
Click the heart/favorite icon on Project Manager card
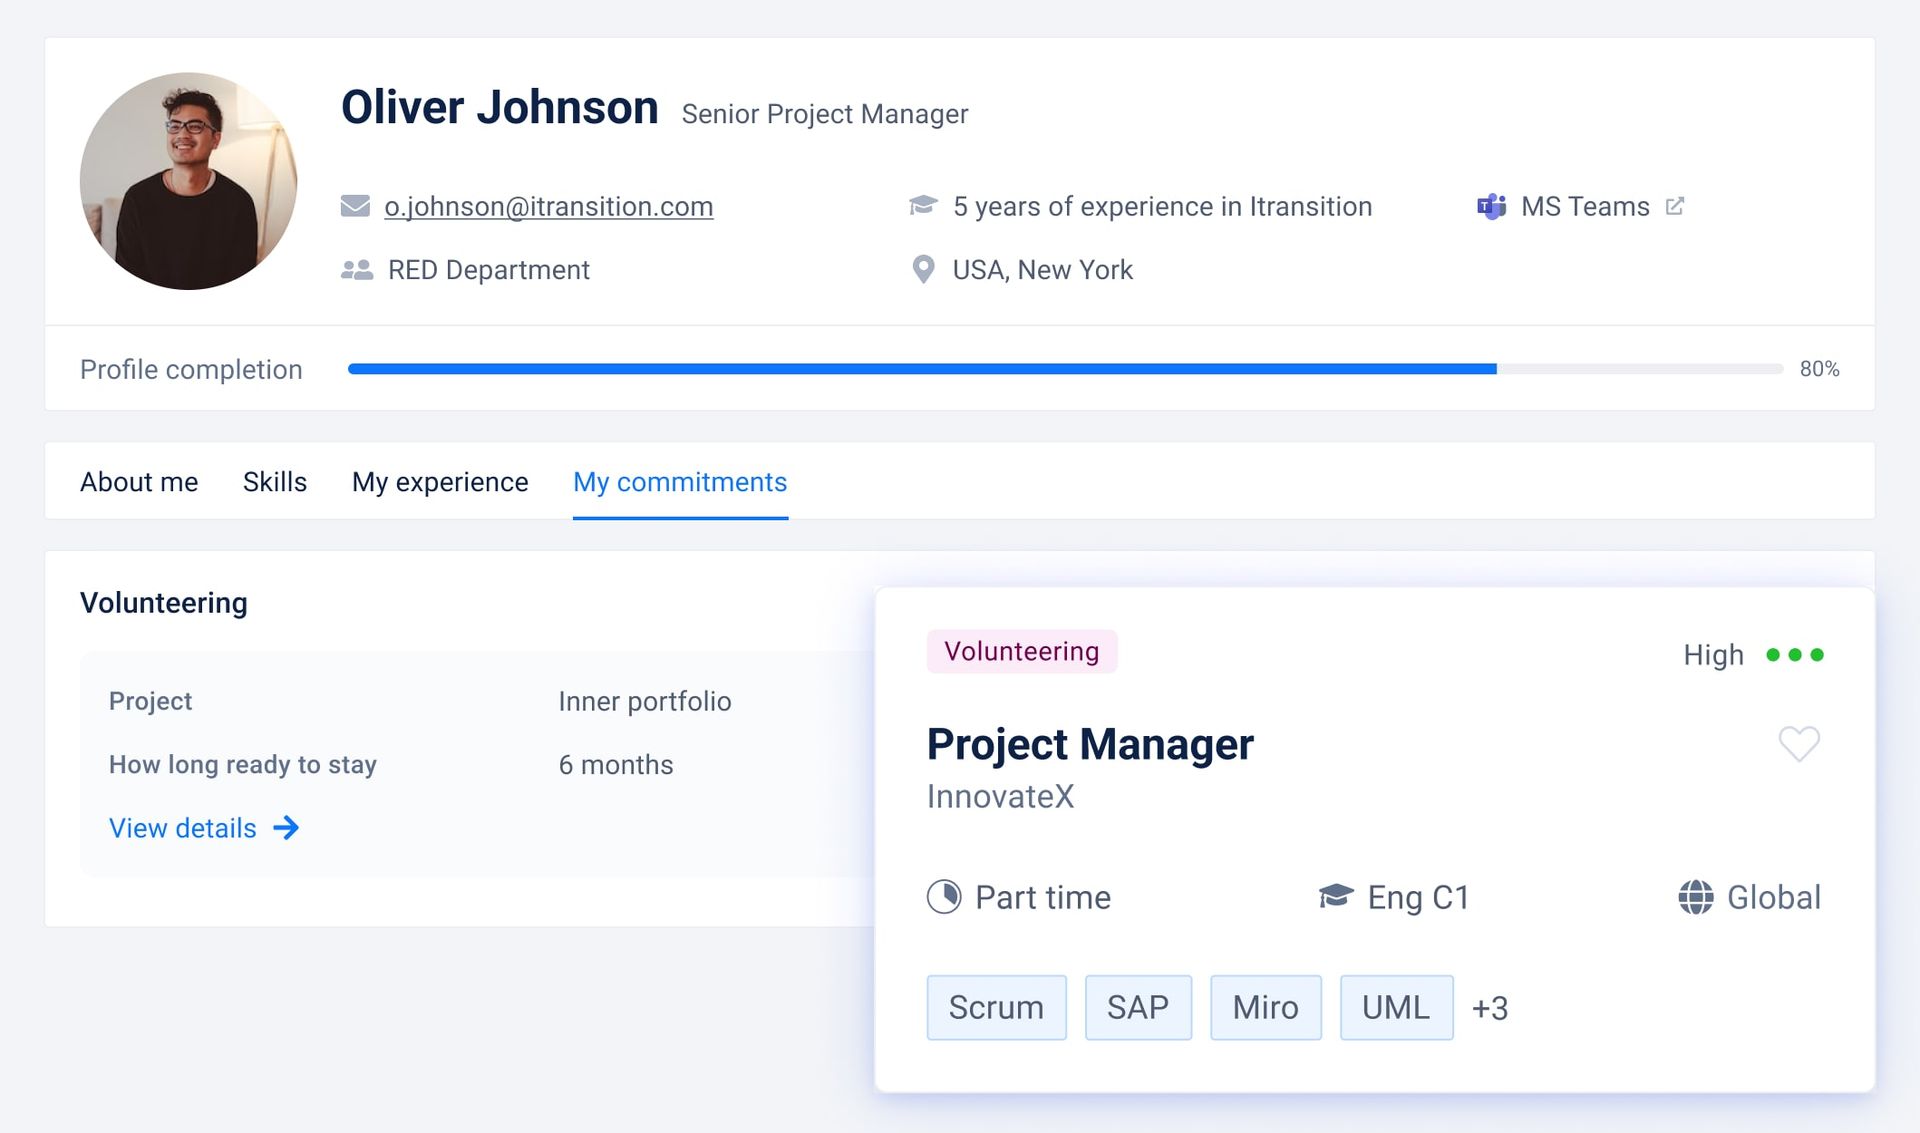click(1799, 743)
